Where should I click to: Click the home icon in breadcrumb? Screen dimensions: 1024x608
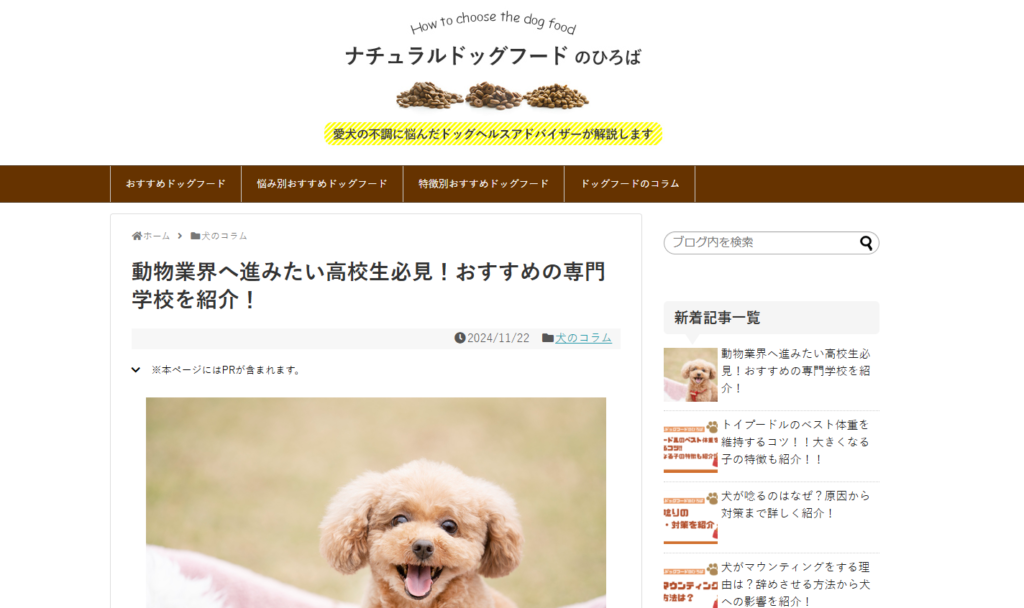point(136,236)
